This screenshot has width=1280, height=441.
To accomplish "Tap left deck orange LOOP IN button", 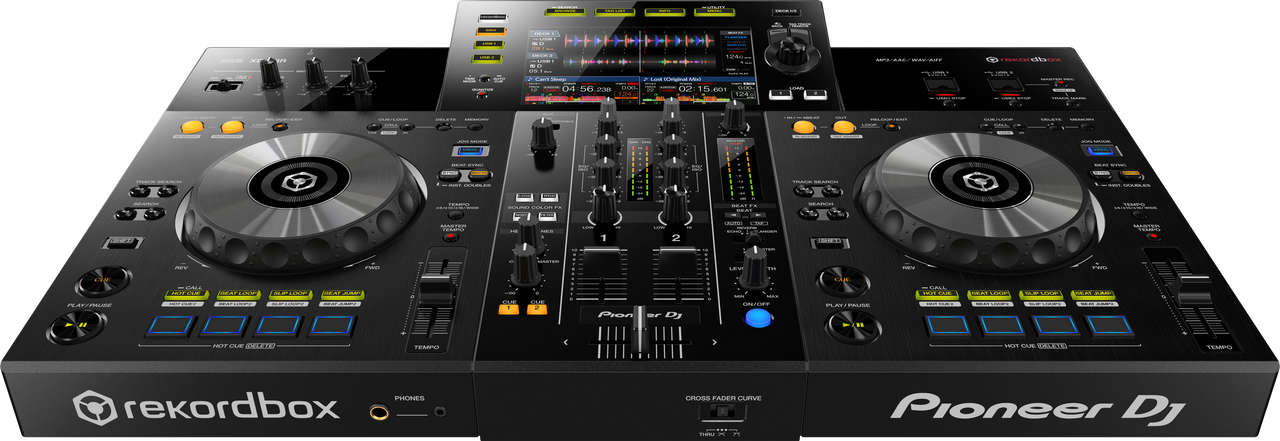I will 194,127.
